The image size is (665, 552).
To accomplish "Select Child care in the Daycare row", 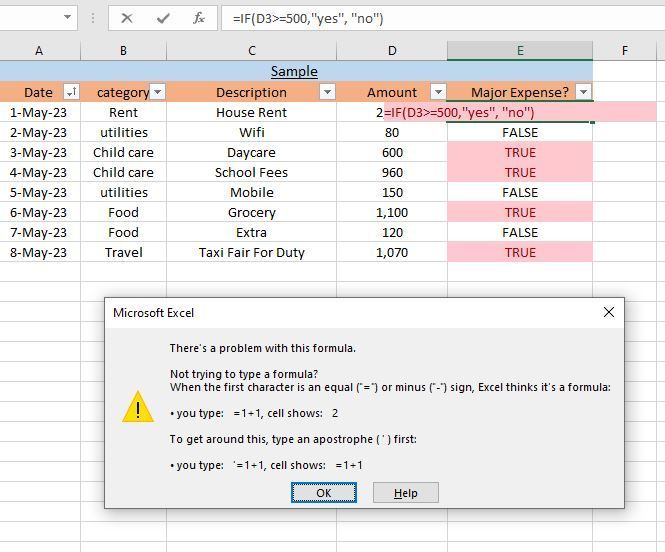I will click(x=123, y=152).
